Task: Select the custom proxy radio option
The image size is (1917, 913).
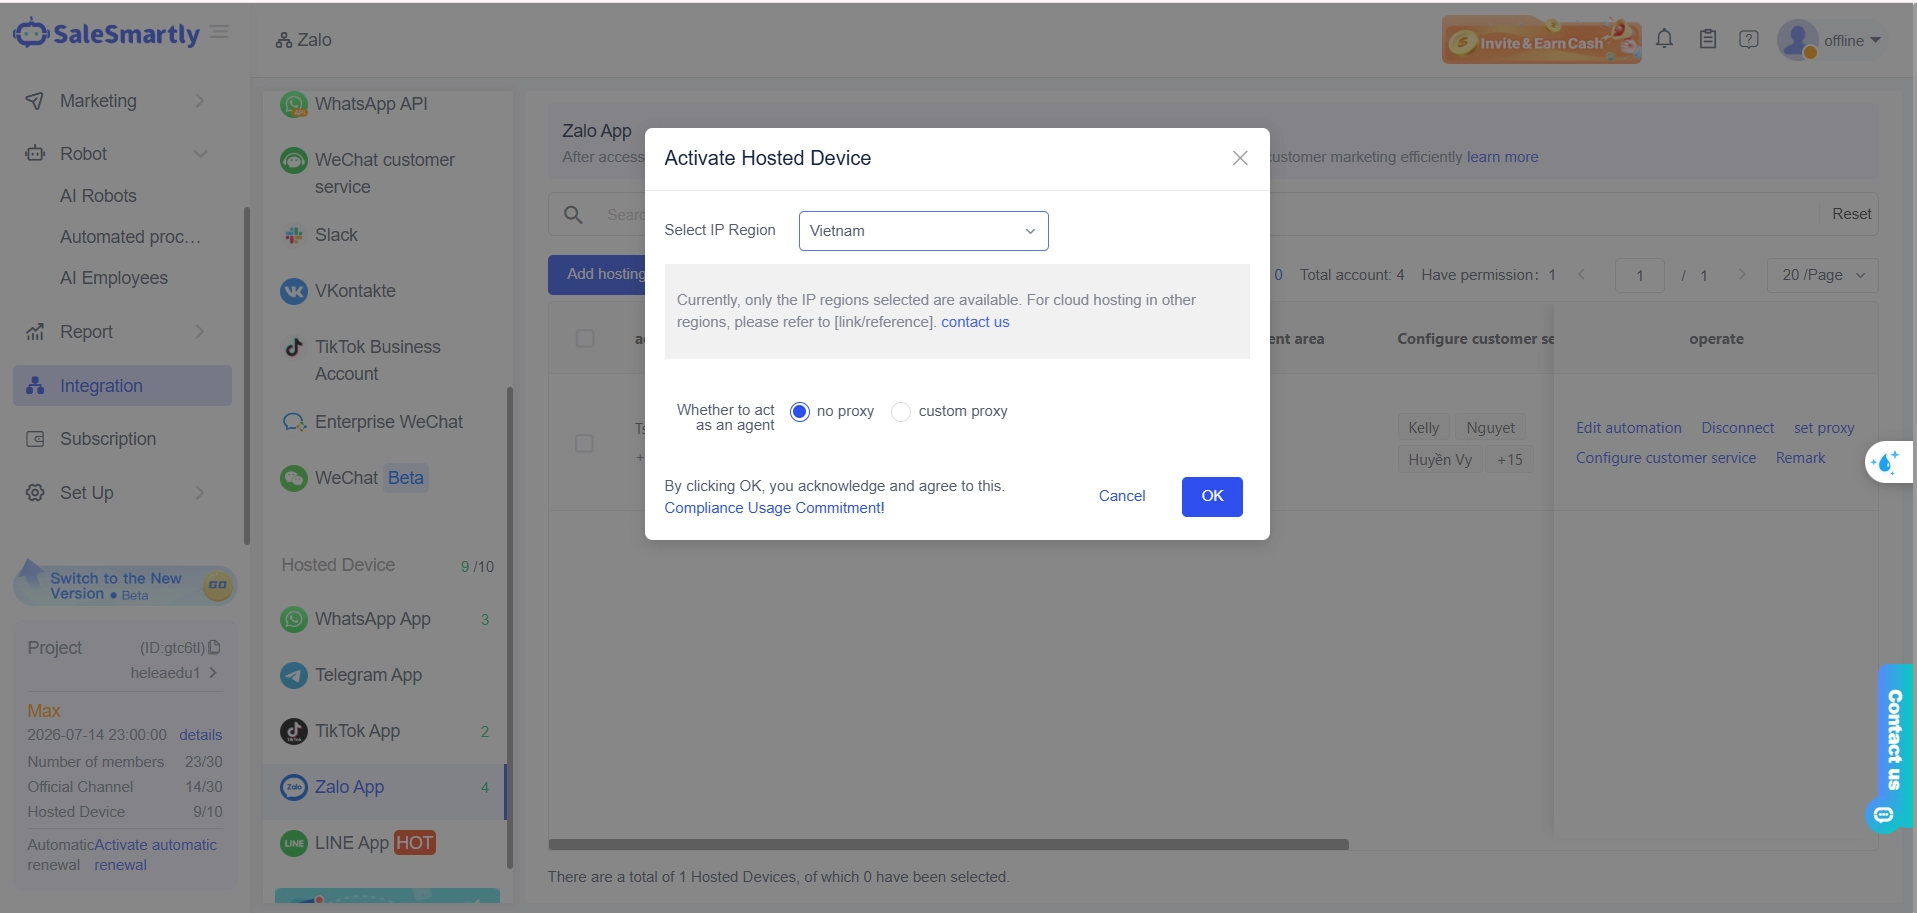Action: click(901, 411)
